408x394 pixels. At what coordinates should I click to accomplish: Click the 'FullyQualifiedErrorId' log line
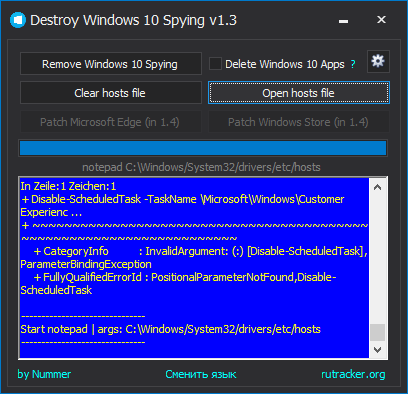(185, 277)
